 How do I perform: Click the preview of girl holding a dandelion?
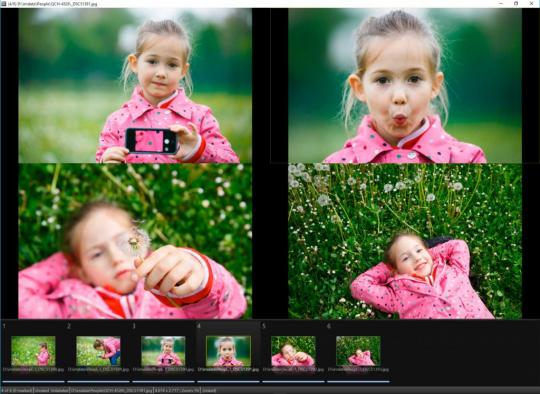pos(135,241)
